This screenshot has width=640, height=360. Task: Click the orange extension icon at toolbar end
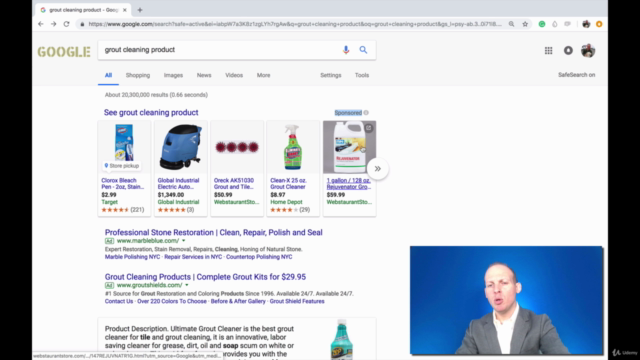pos(599,24)
